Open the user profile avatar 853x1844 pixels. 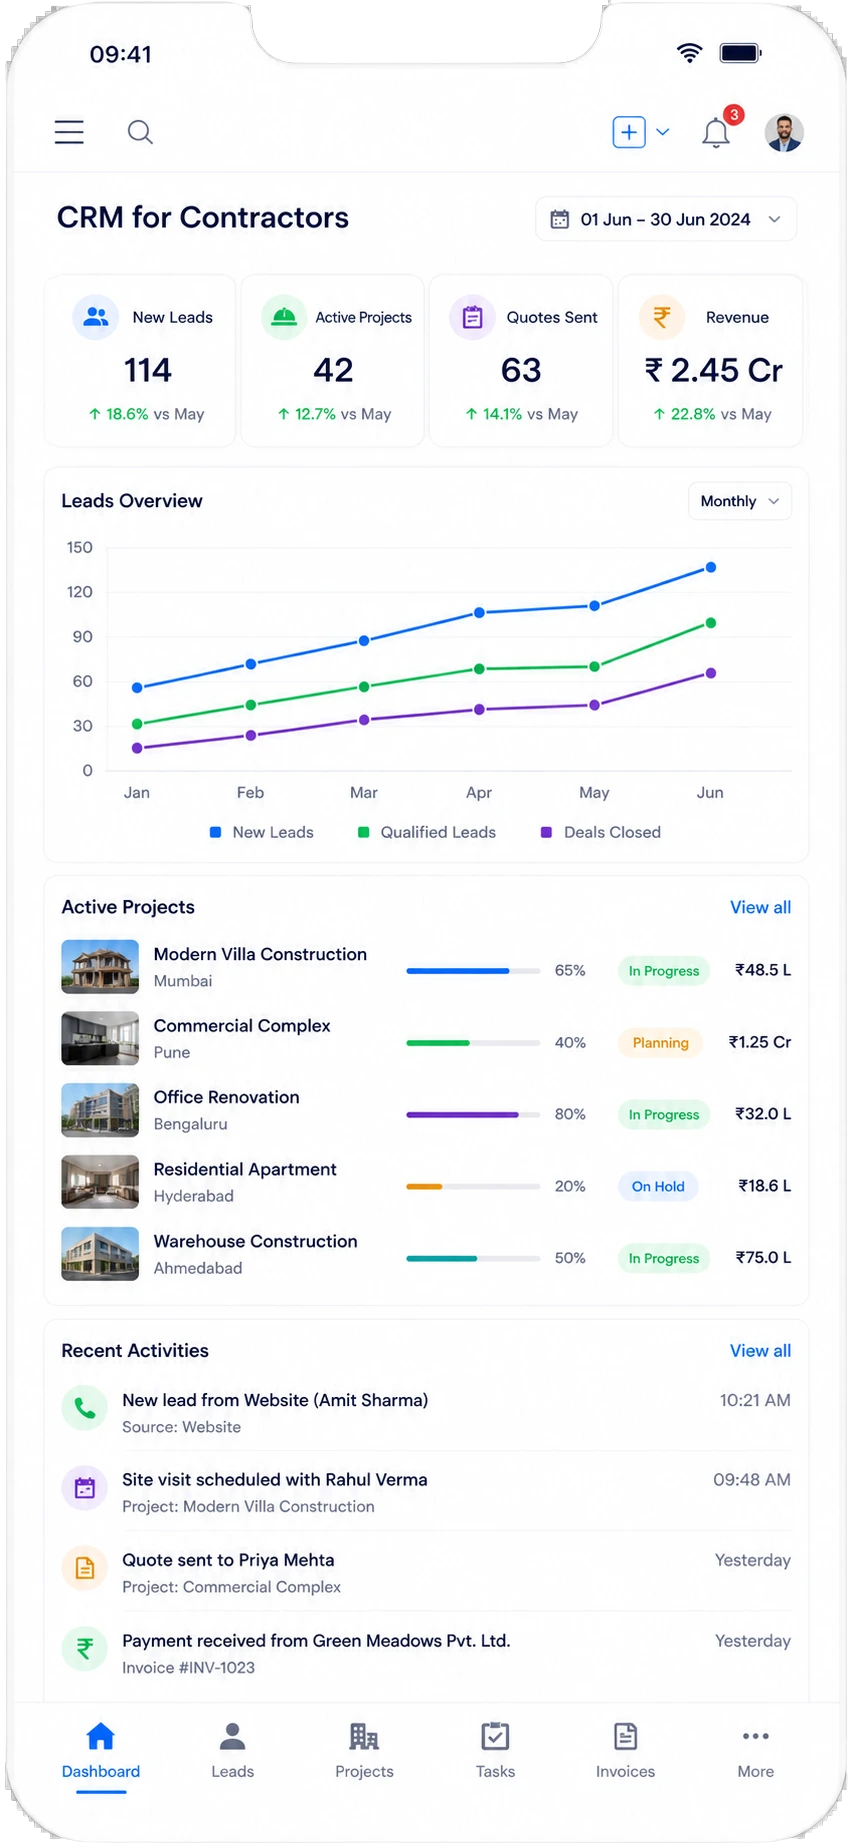coord(784,132)
